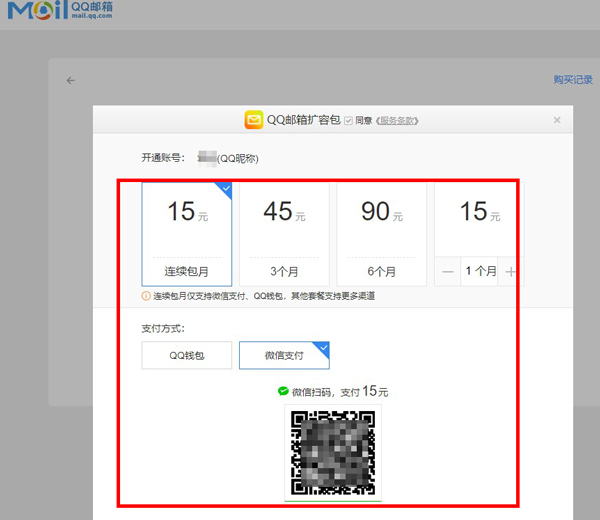Click the WeChat payment QR code
The width and height of the screenshot is (600, 520).
[x=332, y=452]
